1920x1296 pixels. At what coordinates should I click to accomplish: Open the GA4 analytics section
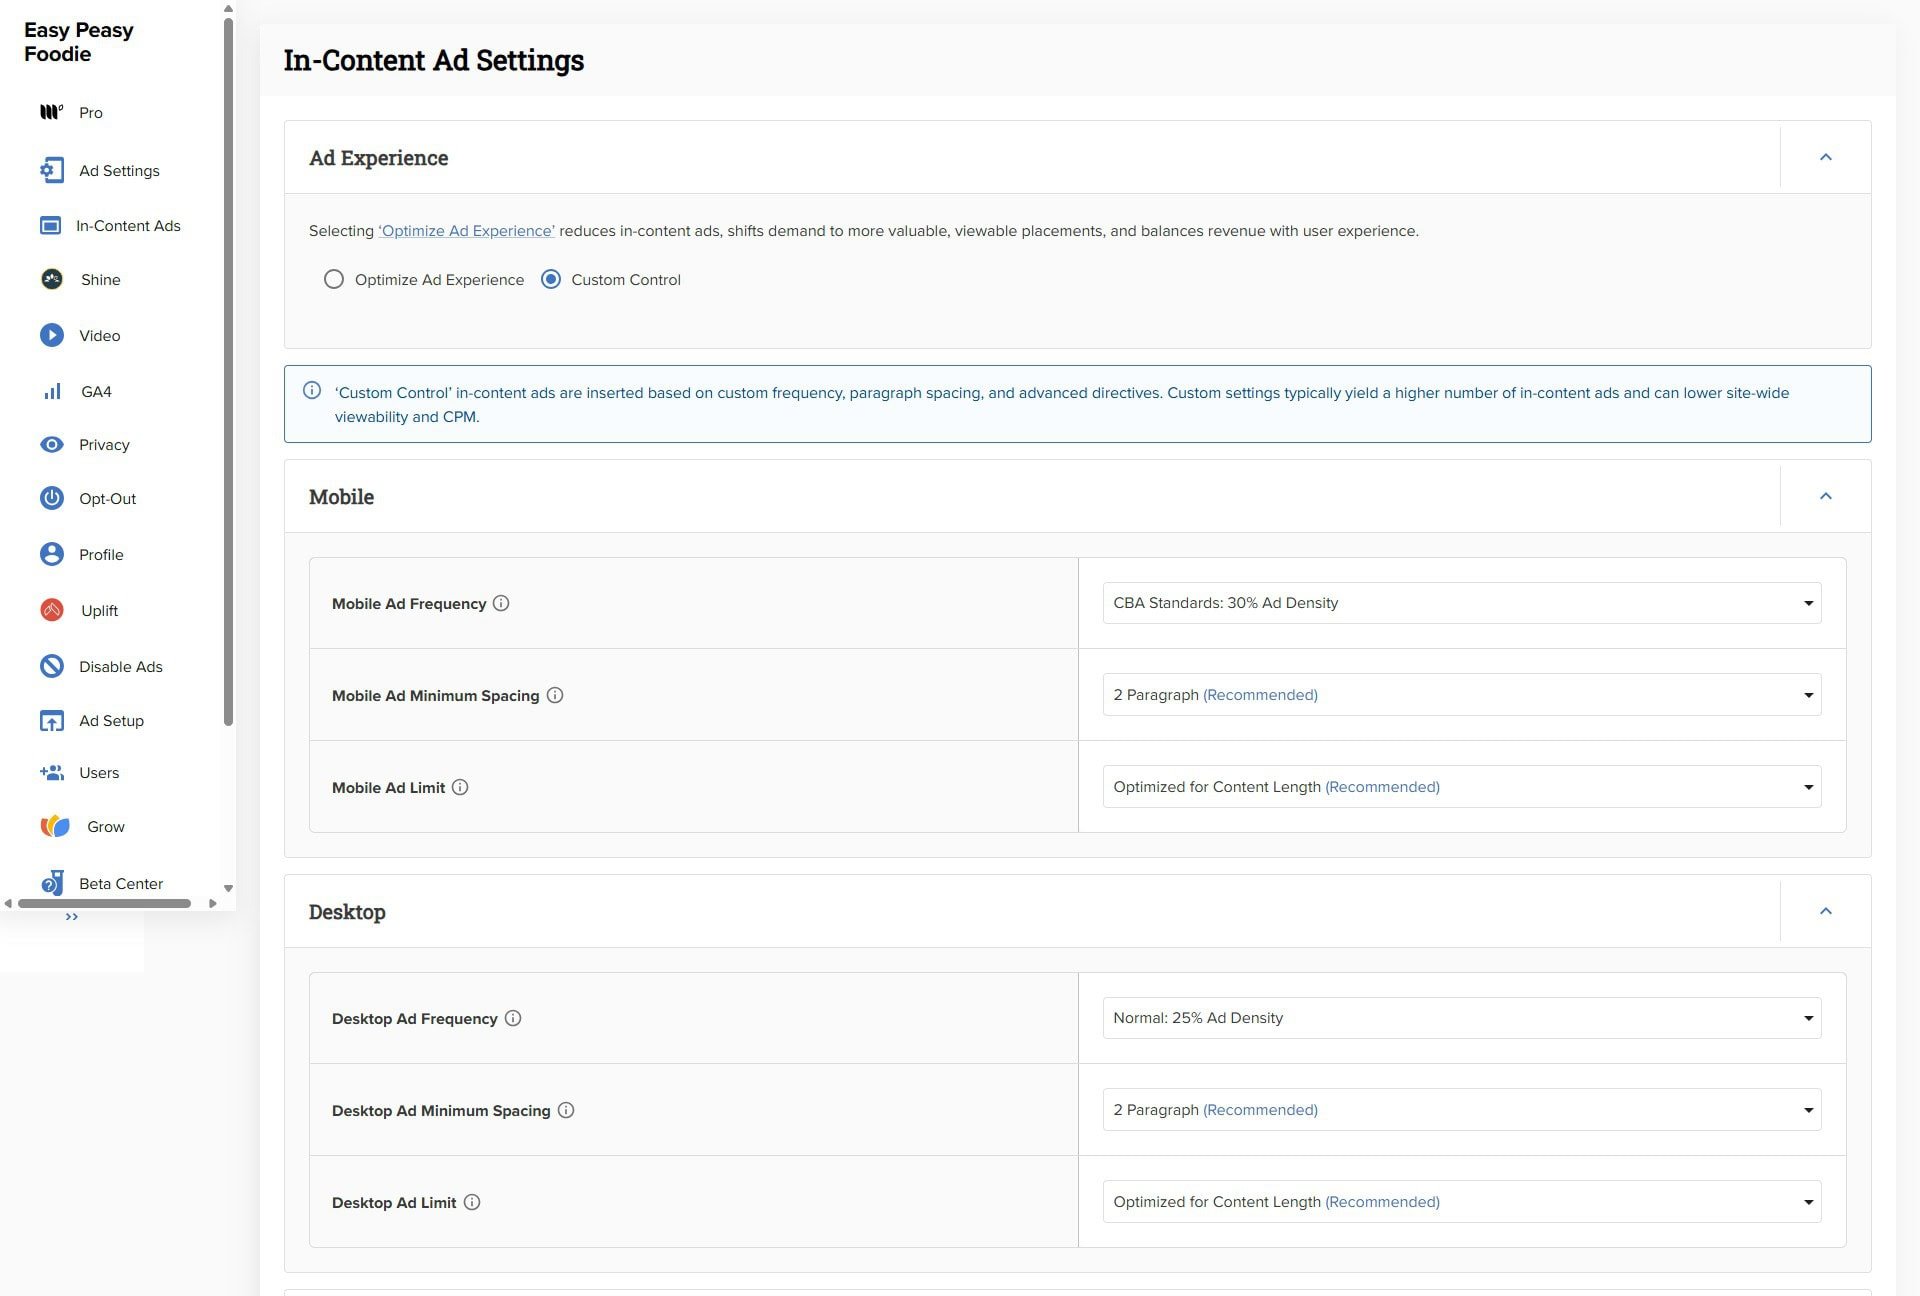tap(52, 390)
